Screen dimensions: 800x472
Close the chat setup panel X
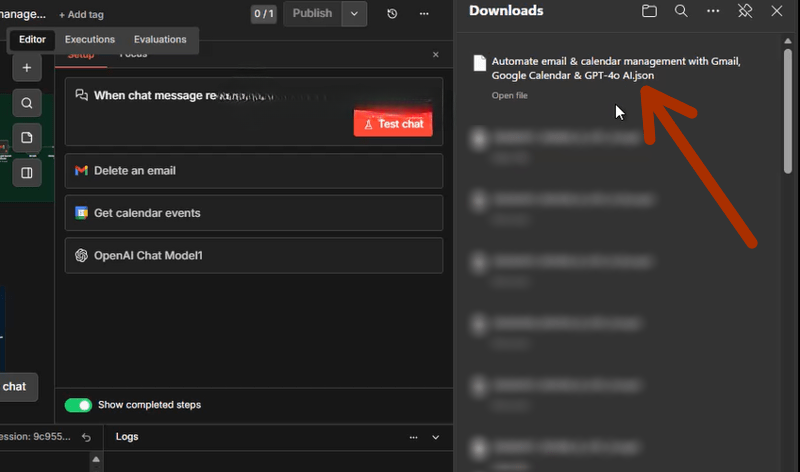click(436, 55)
